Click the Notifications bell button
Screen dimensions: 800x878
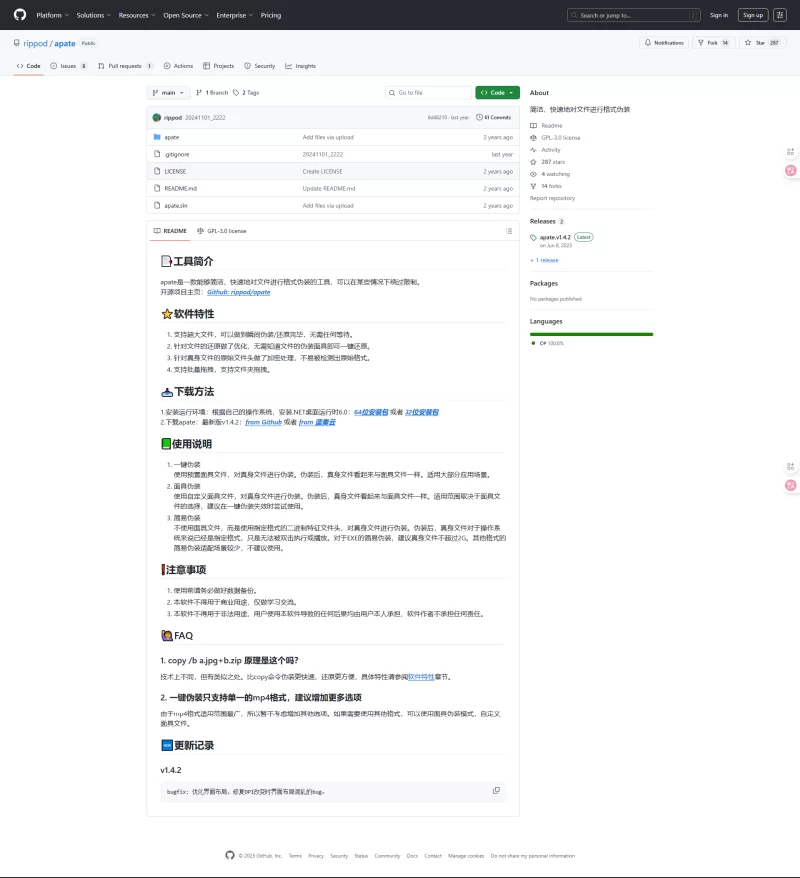[x=664, y=43]
